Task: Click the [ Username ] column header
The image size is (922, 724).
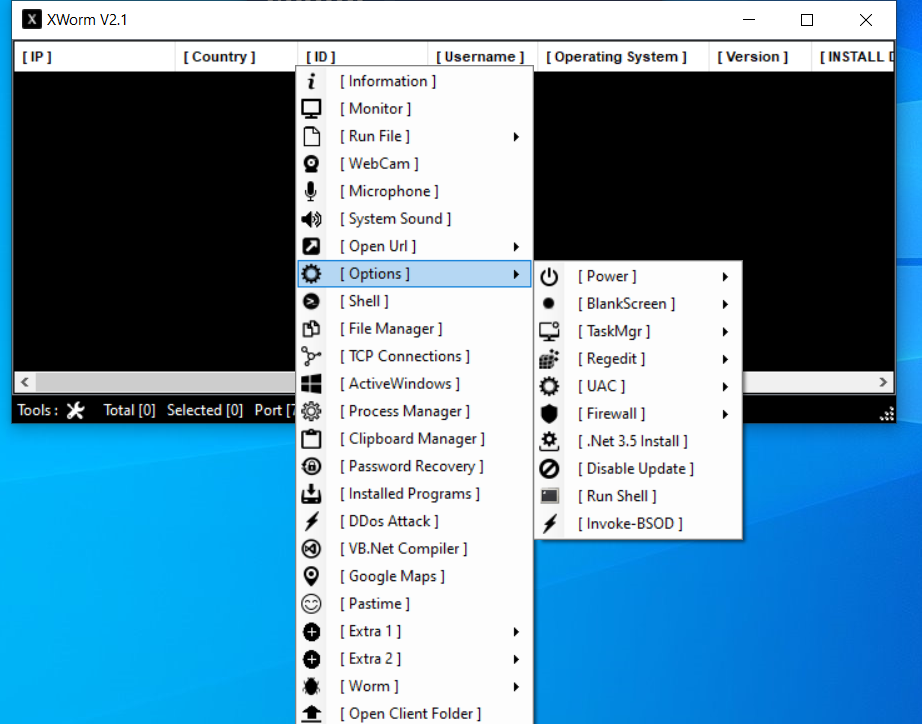Action: 482,57
